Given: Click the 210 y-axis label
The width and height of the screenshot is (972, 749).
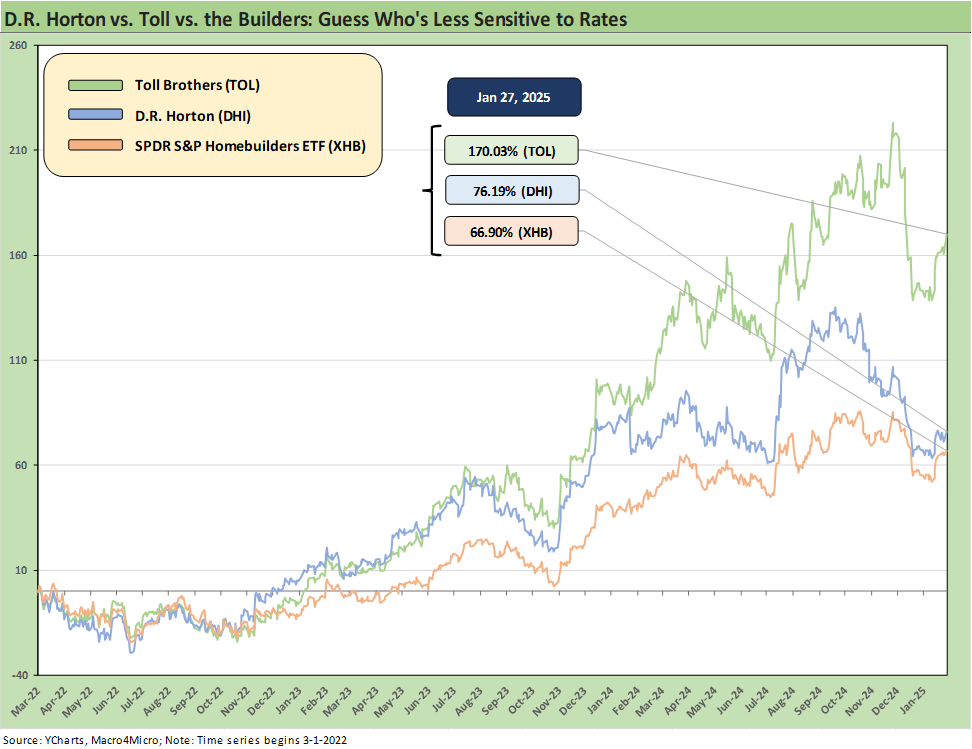Looking at the screenshot, I should [19, 151].
